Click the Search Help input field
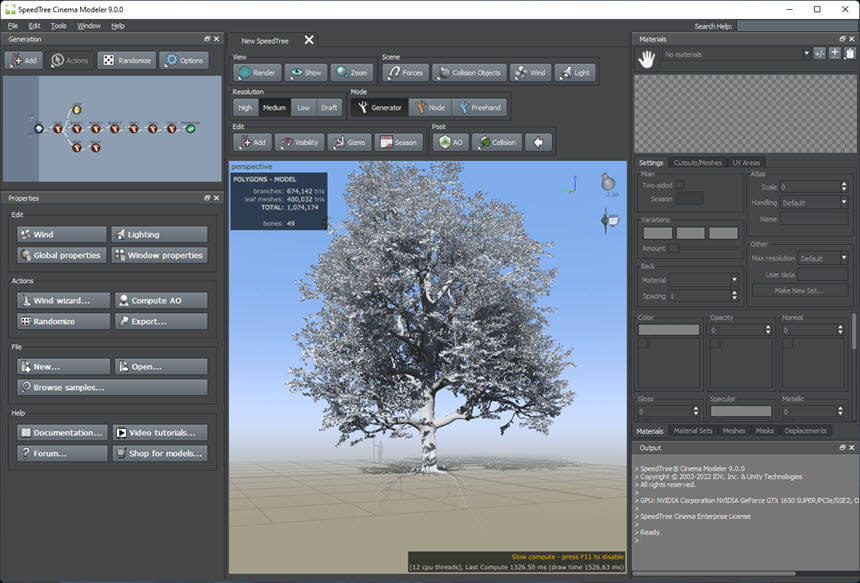 coord(797,26)
